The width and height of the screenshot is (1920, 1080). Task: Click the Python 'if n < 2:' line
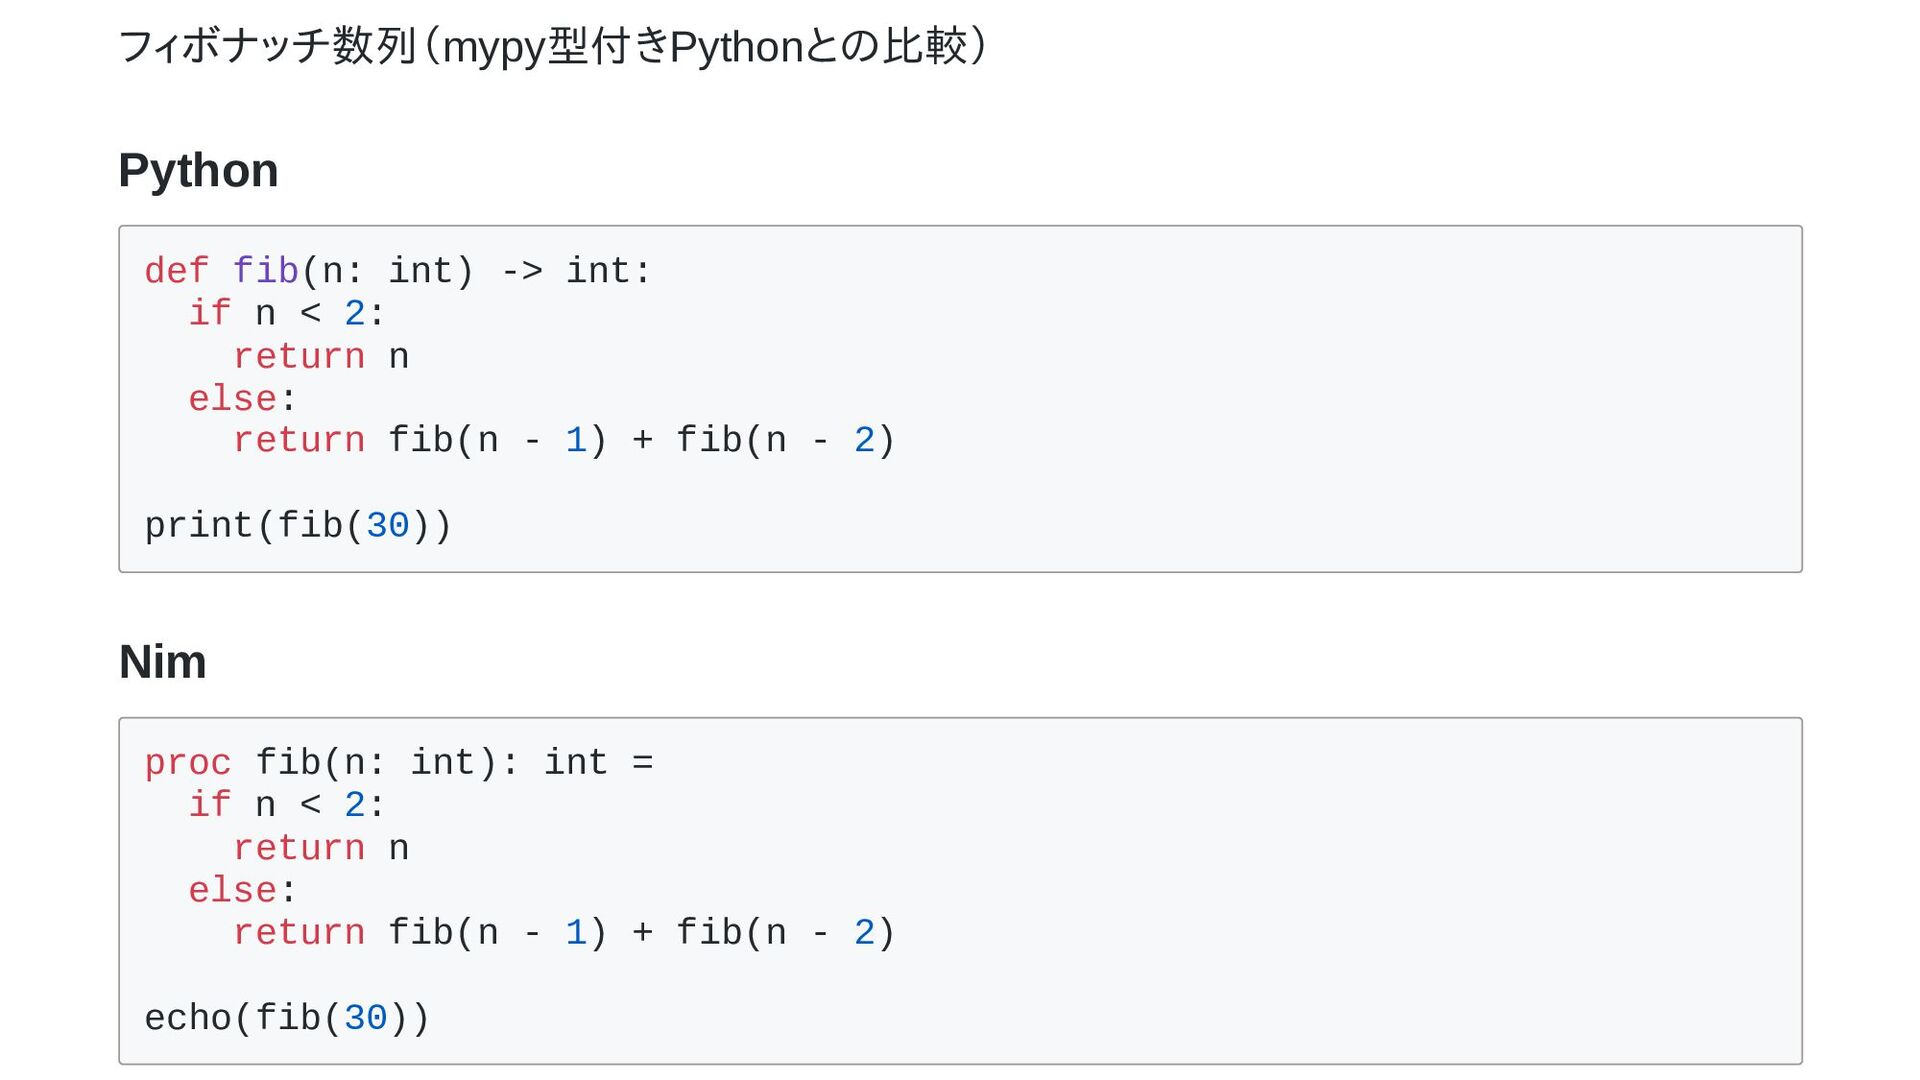coord(287,314)
